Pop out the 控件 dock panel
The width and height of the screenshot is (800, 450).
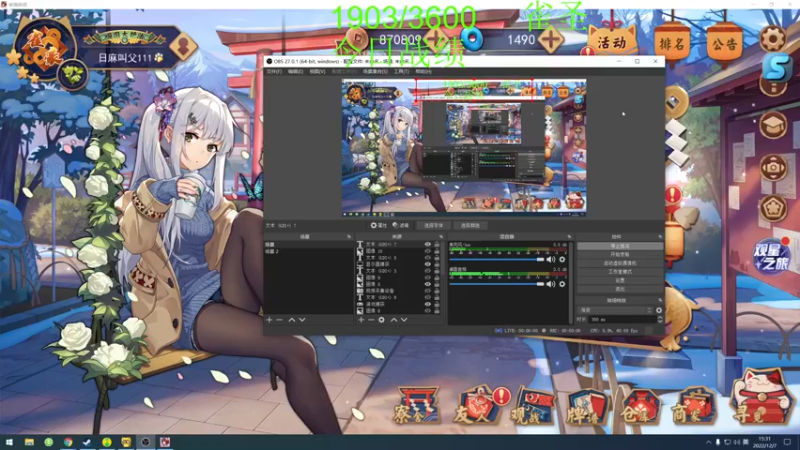pos(660,237)
